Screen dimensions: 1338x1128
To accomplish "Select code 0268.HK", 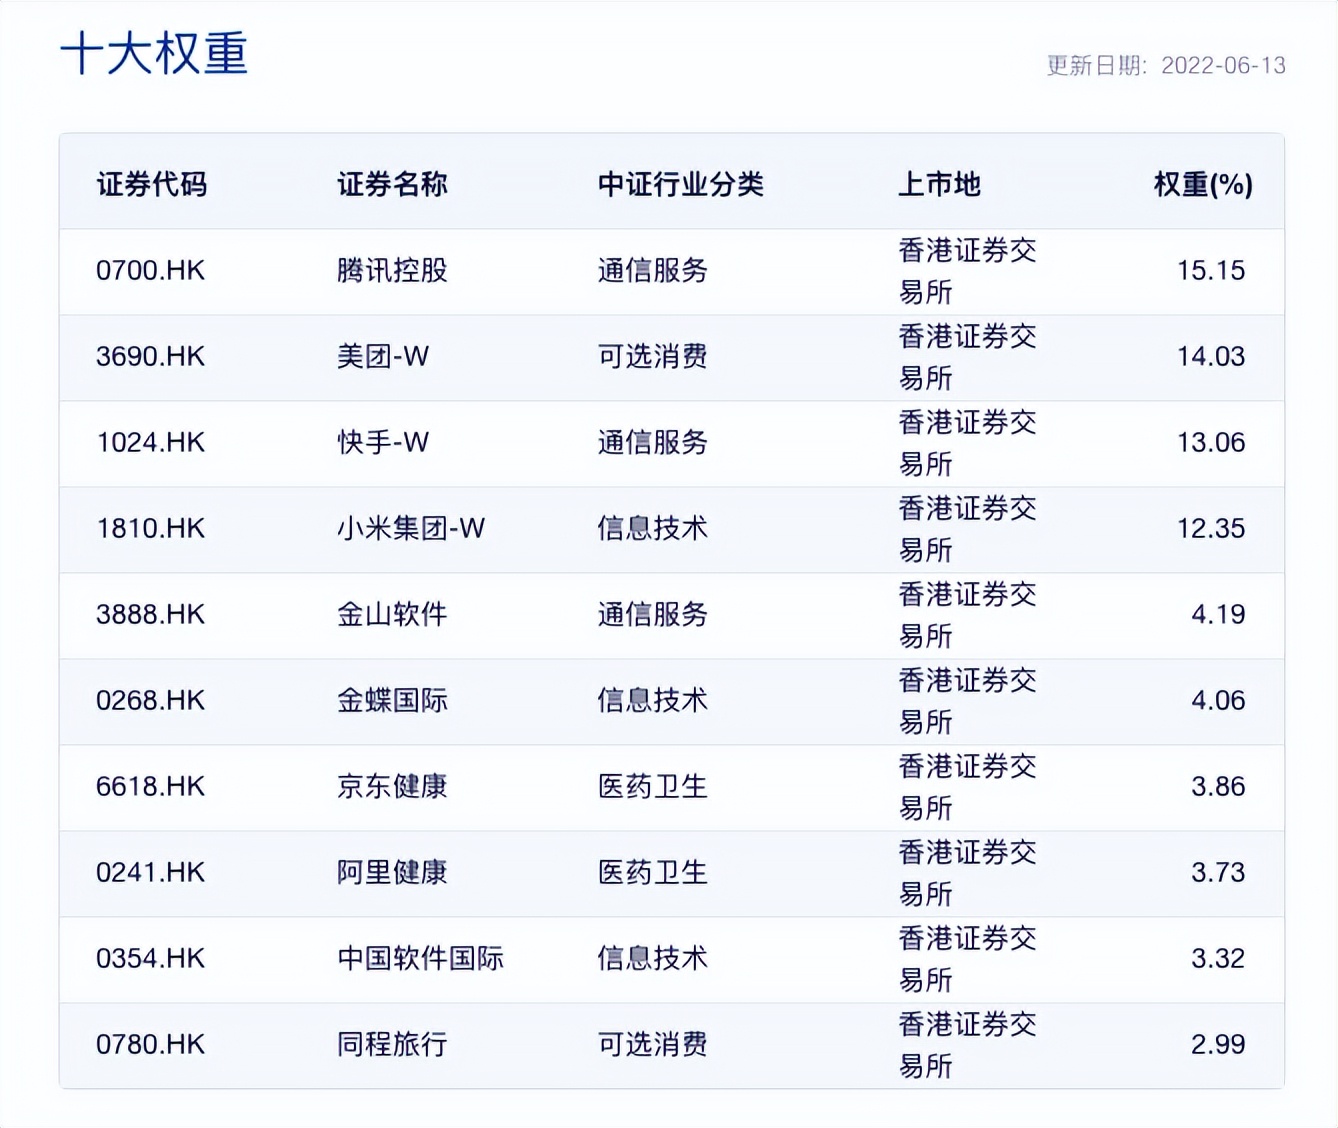I will point(150,701).
